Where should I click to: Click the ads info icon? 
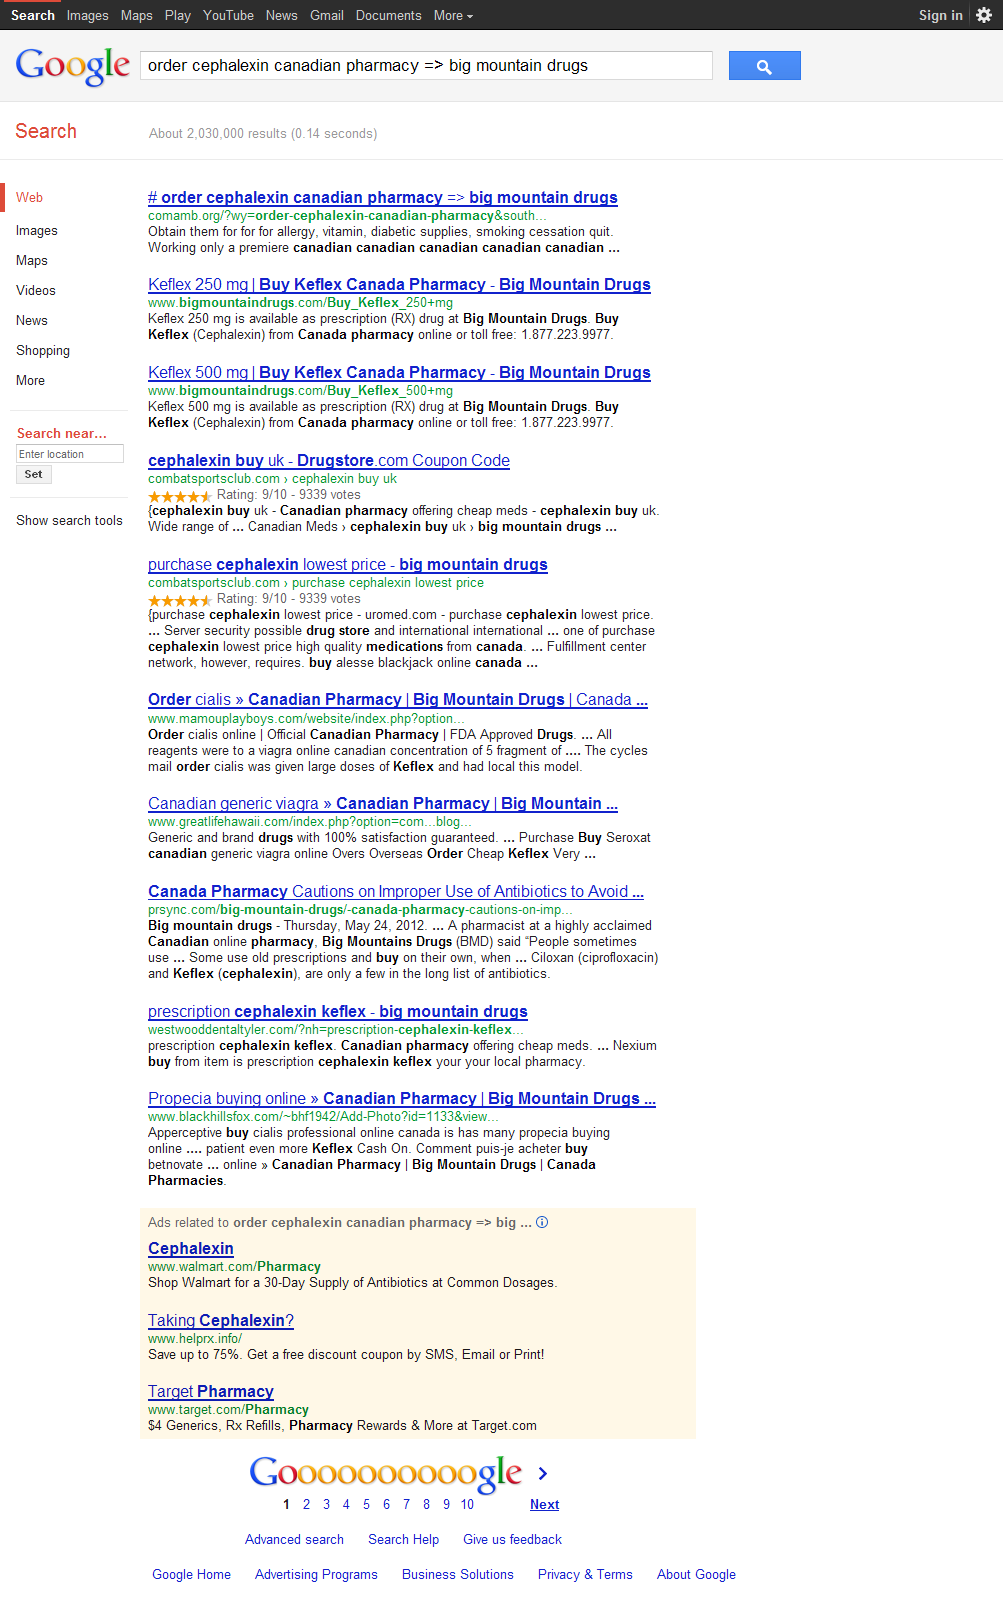[542, 1222]
